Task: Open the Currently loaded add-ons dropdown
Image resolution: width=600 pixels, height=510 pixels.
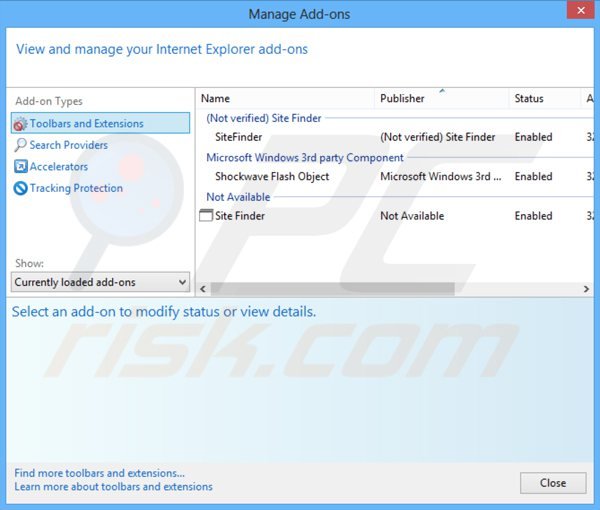Action: (100, 282)
